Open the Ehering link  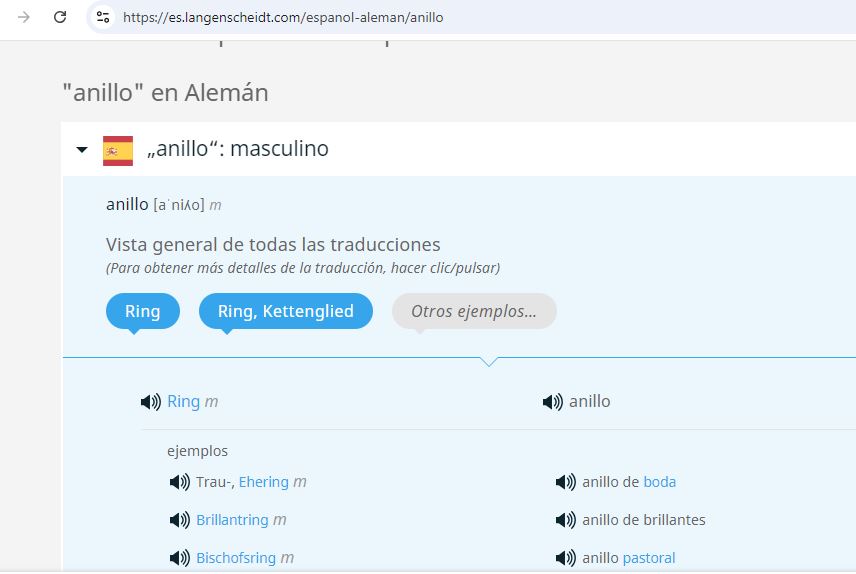click(x=264, y=482)
